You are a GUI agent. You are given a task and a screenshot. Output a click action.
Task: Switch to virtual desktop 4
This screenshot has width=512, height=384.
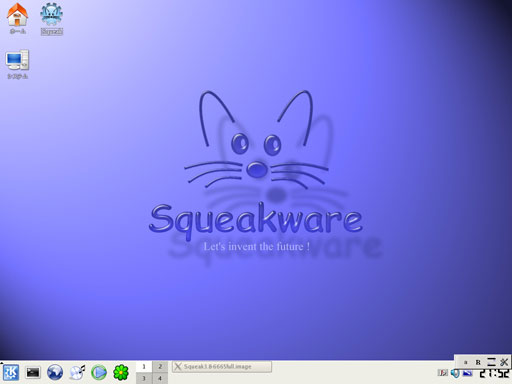pyautogui.click(x=160, y=378)
